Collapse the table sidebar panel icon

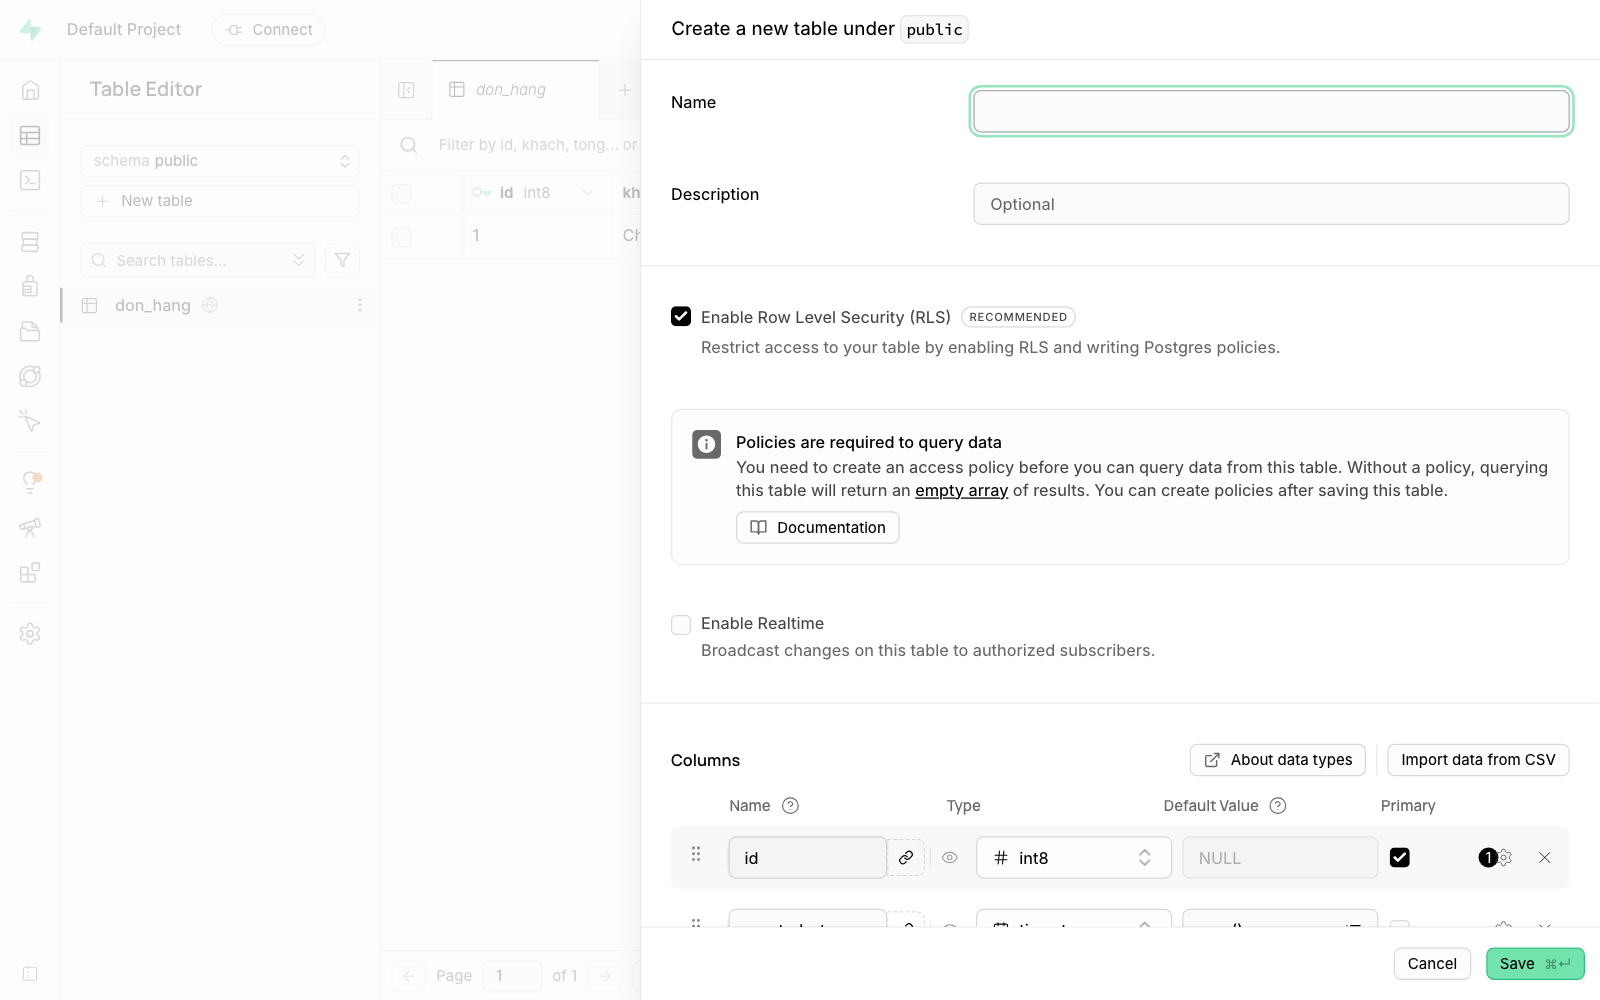point(406,90)
